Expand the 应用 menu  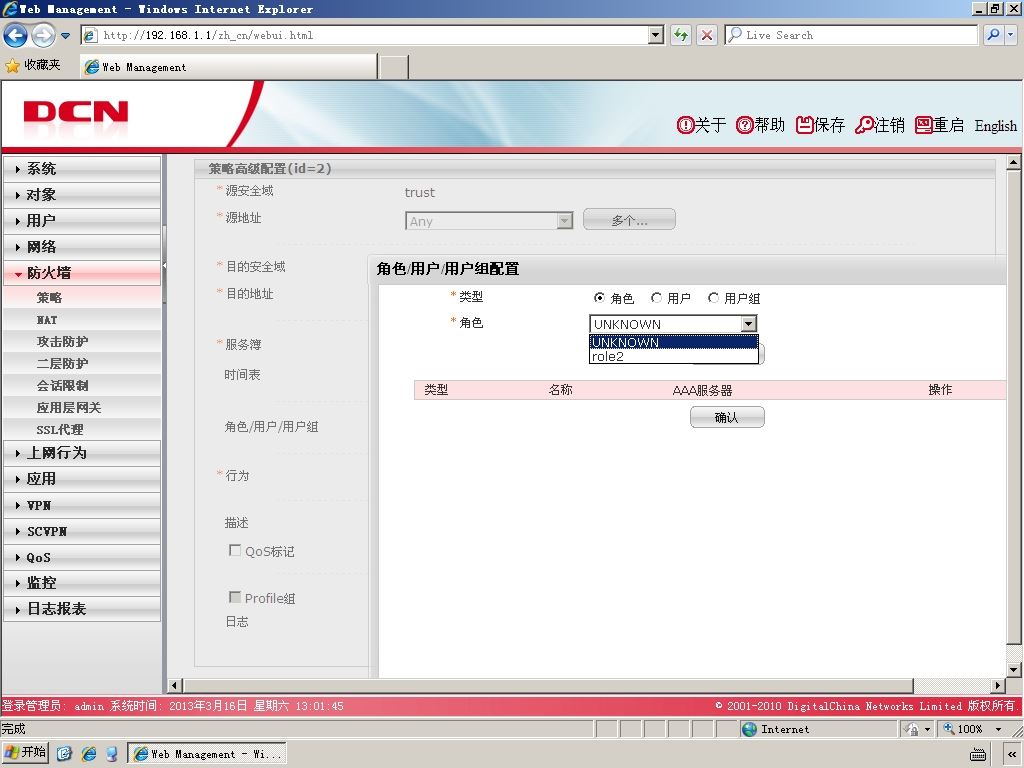click(82, 479)
